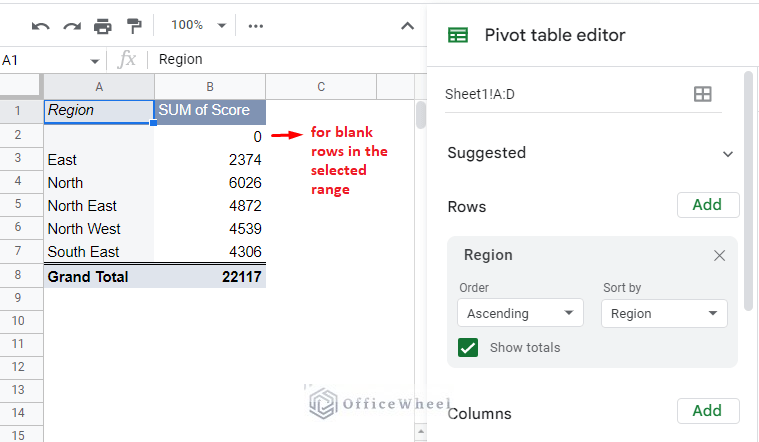Select the Grand Total cell
Image resolution: width=759 pixels, height=442 pixels.
(x=99, y=276)
